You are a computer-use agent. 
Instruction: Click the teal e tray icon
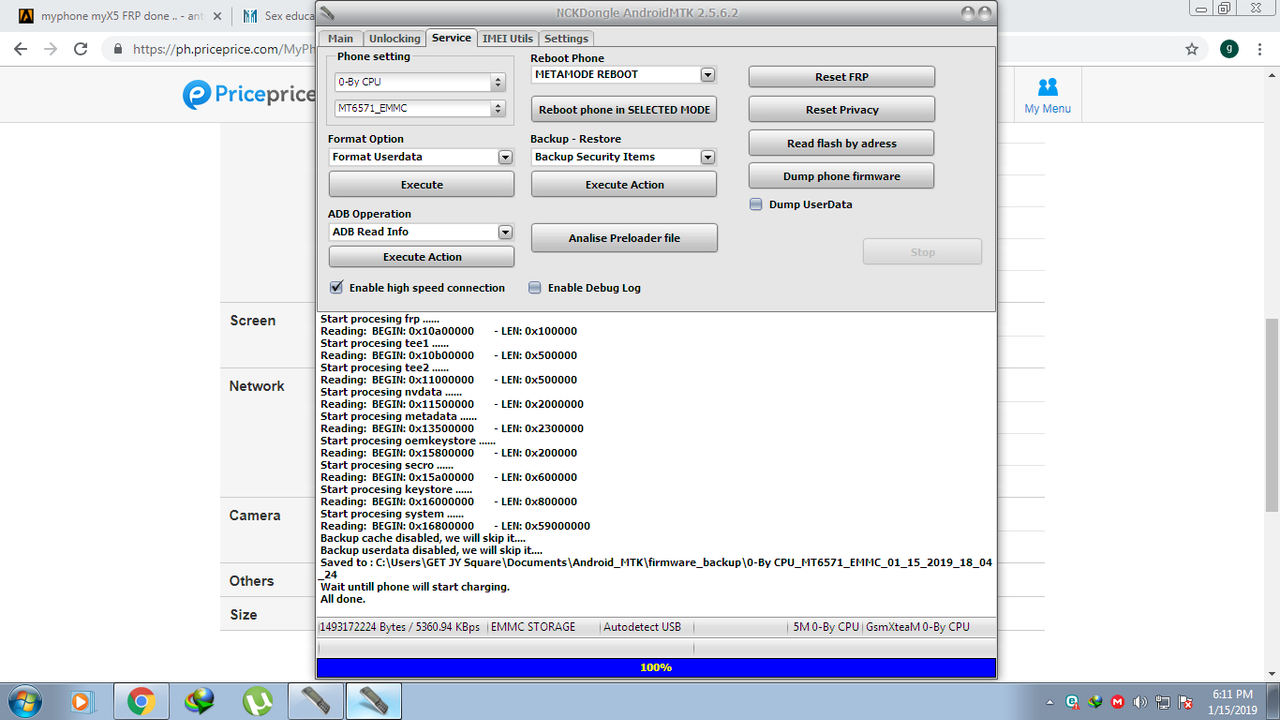pyautogui.click(x=1072, y=702)
